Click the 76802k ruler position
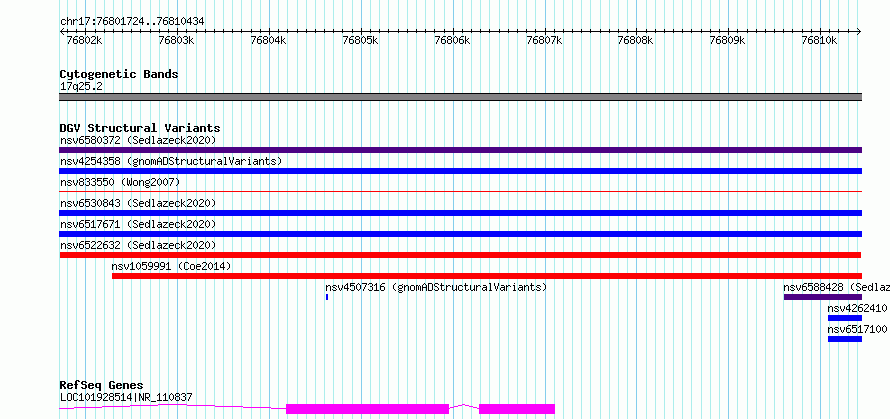Image resolution: width=890 pixels, height=419 pixels. pyautogui.click(x=84, y=41)
